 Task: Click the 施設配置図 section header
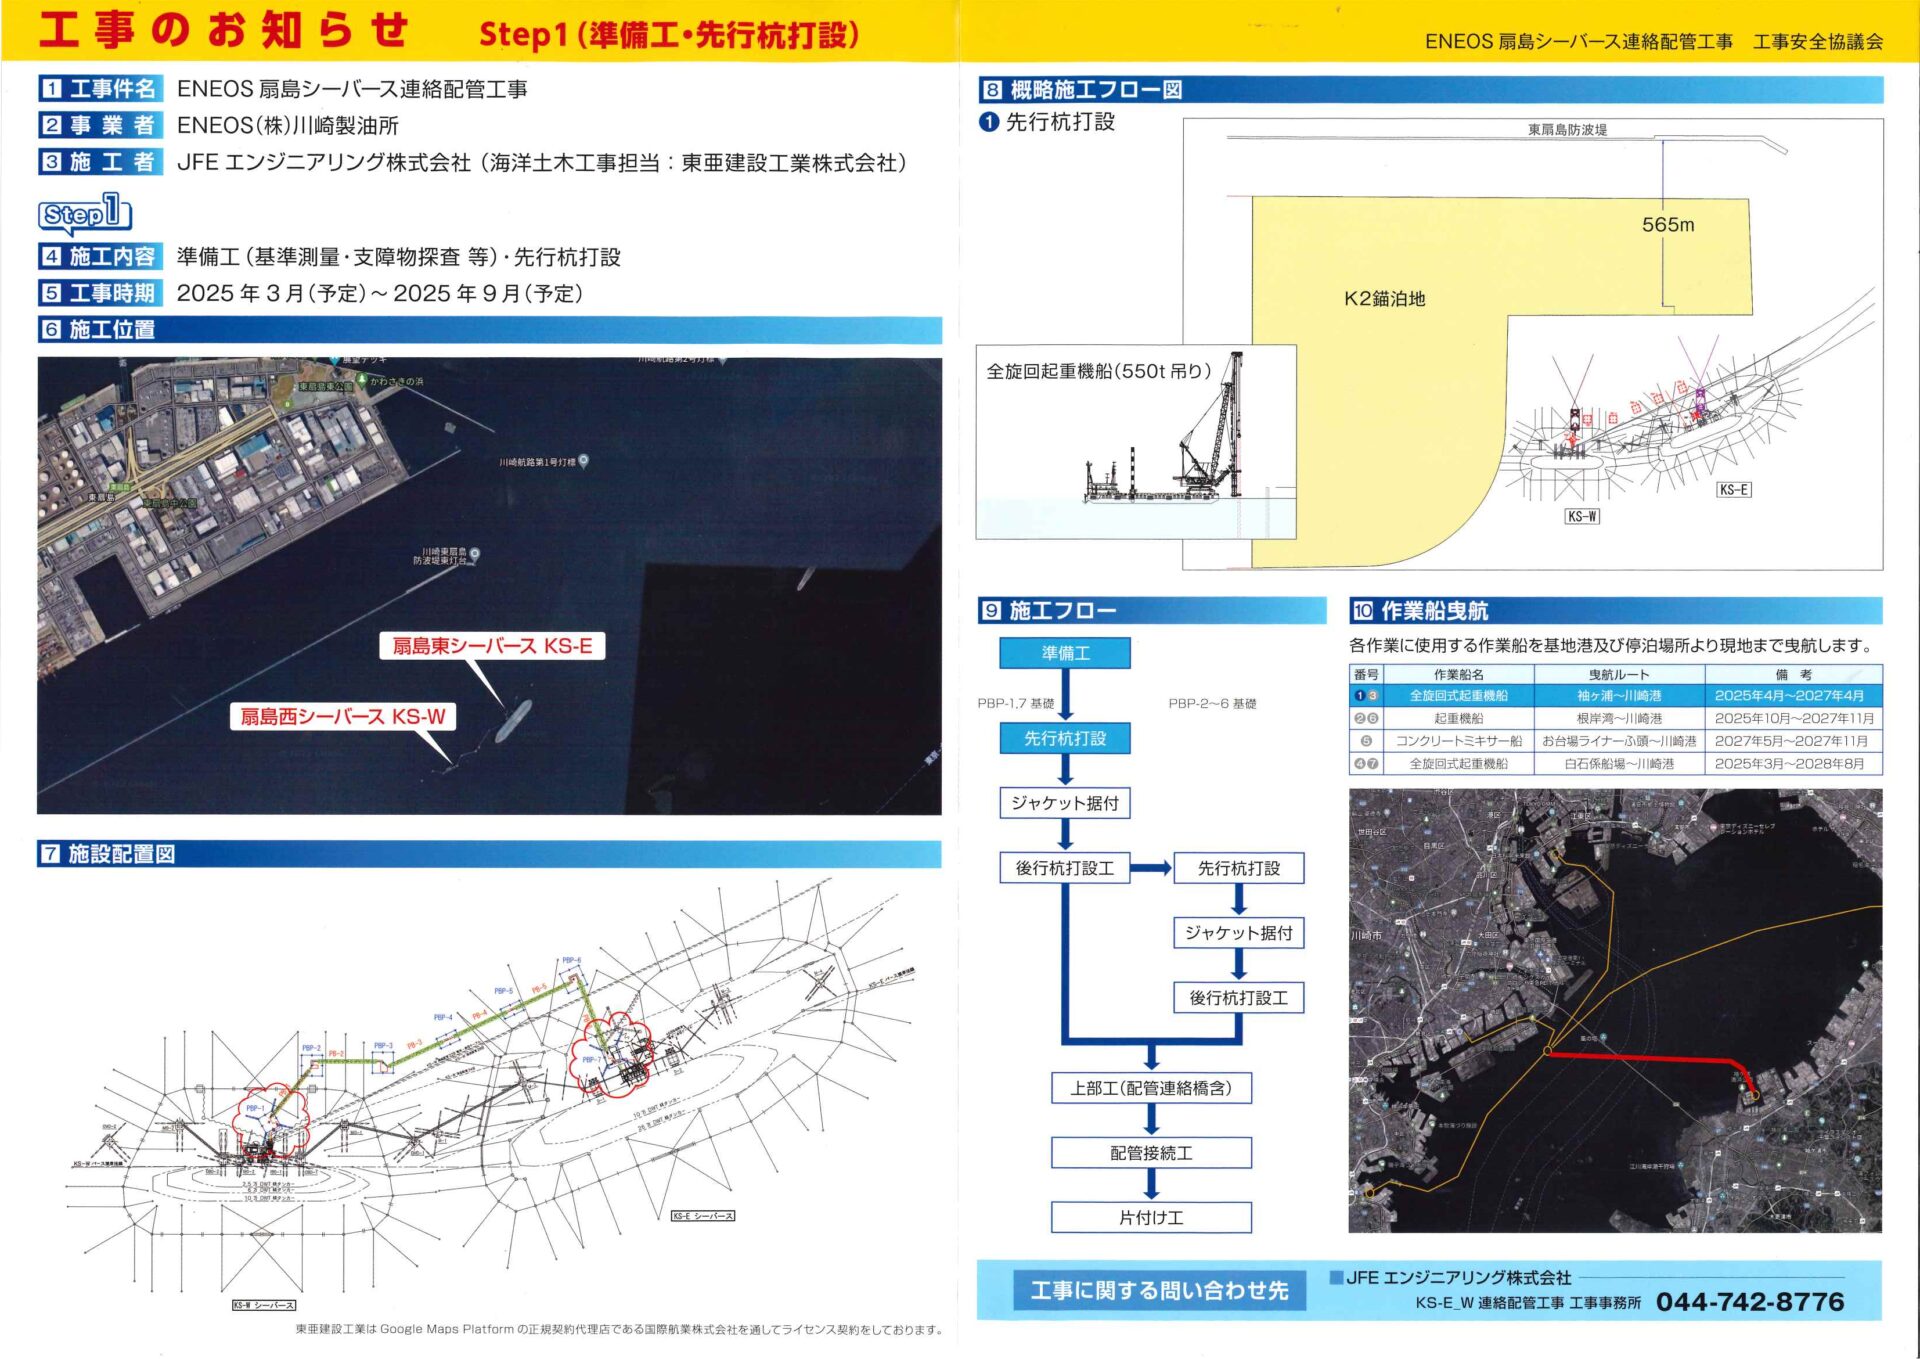point(489,854)
